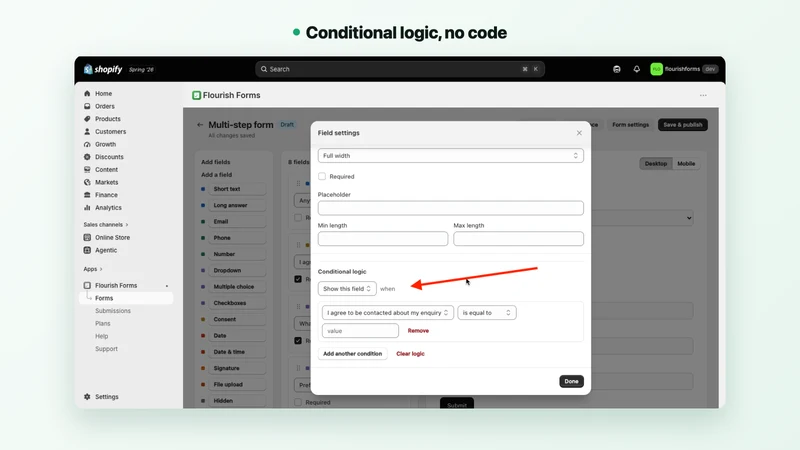
Task: Open Help in the sidebar
Action: [102, 336]
